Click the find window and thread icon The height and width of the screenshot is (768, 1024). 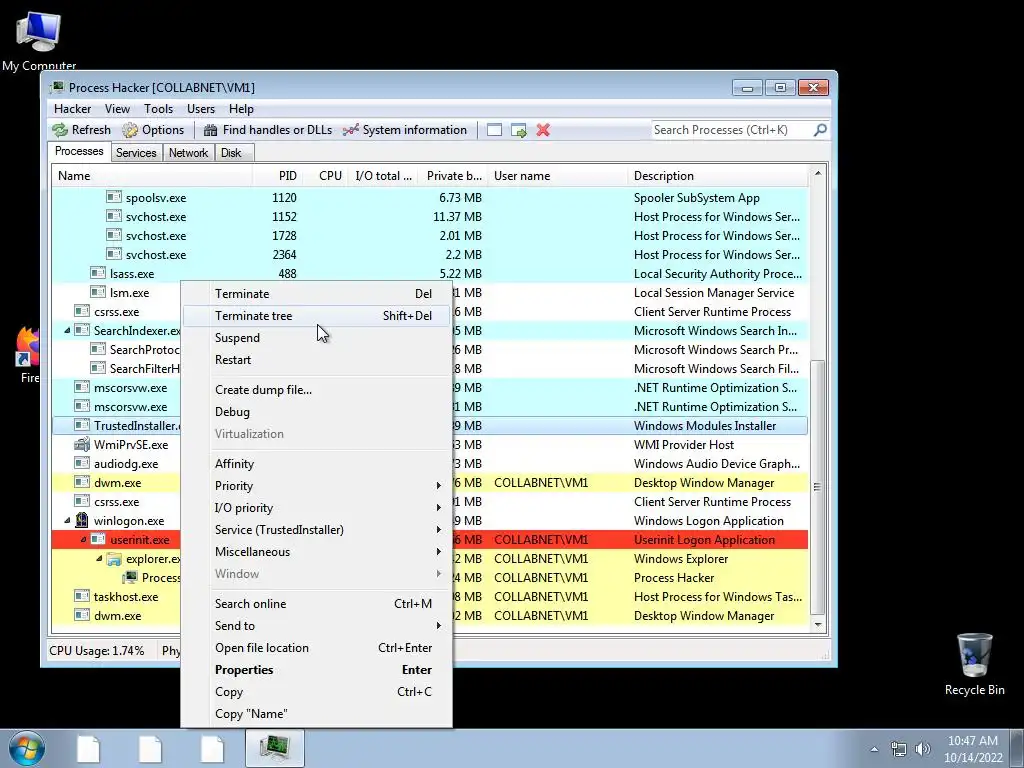[519, 130]
